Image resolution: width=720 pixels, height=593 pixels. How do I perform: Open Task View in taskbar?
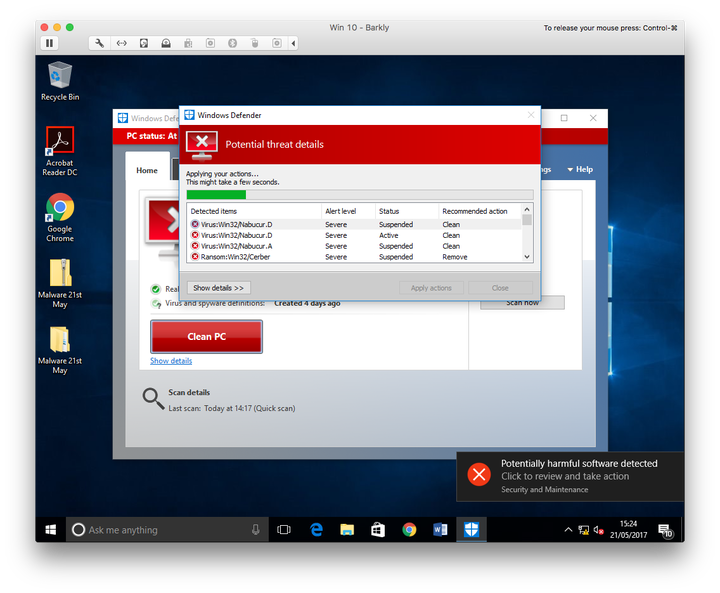click(x=284, y=530)
